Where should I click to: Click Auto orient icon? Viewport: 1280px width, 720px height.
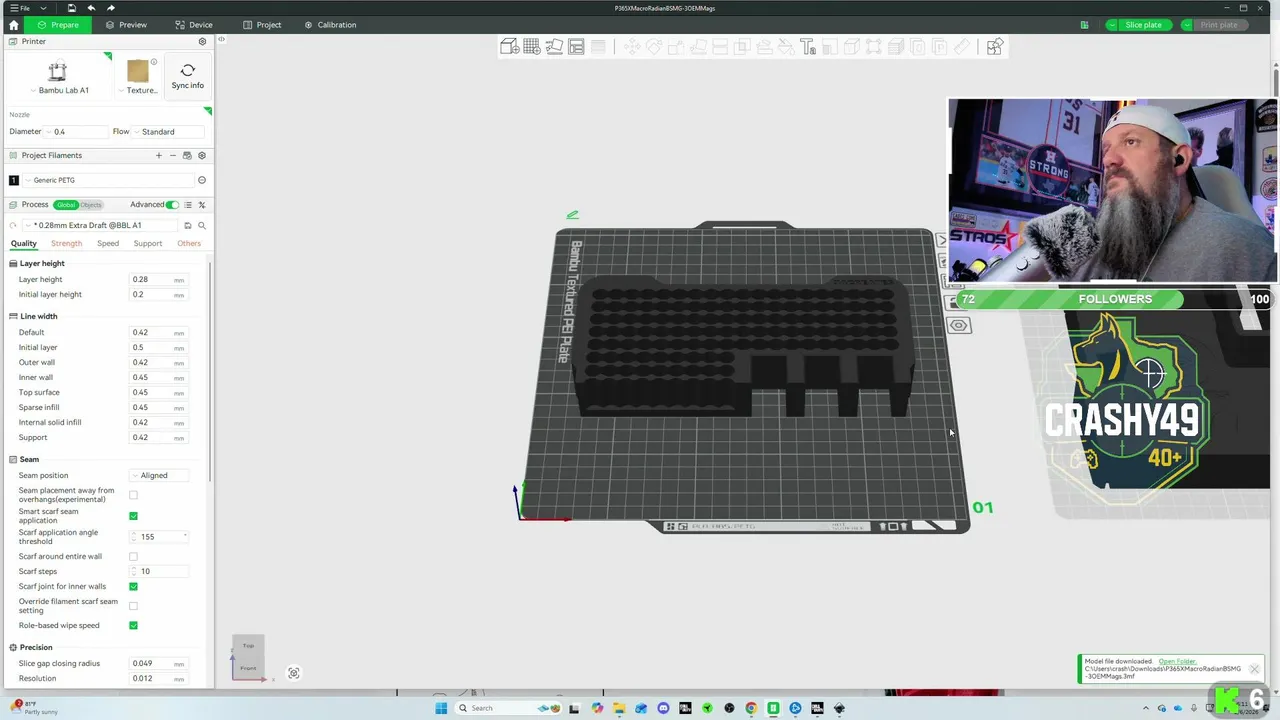(x=554, y=46)
